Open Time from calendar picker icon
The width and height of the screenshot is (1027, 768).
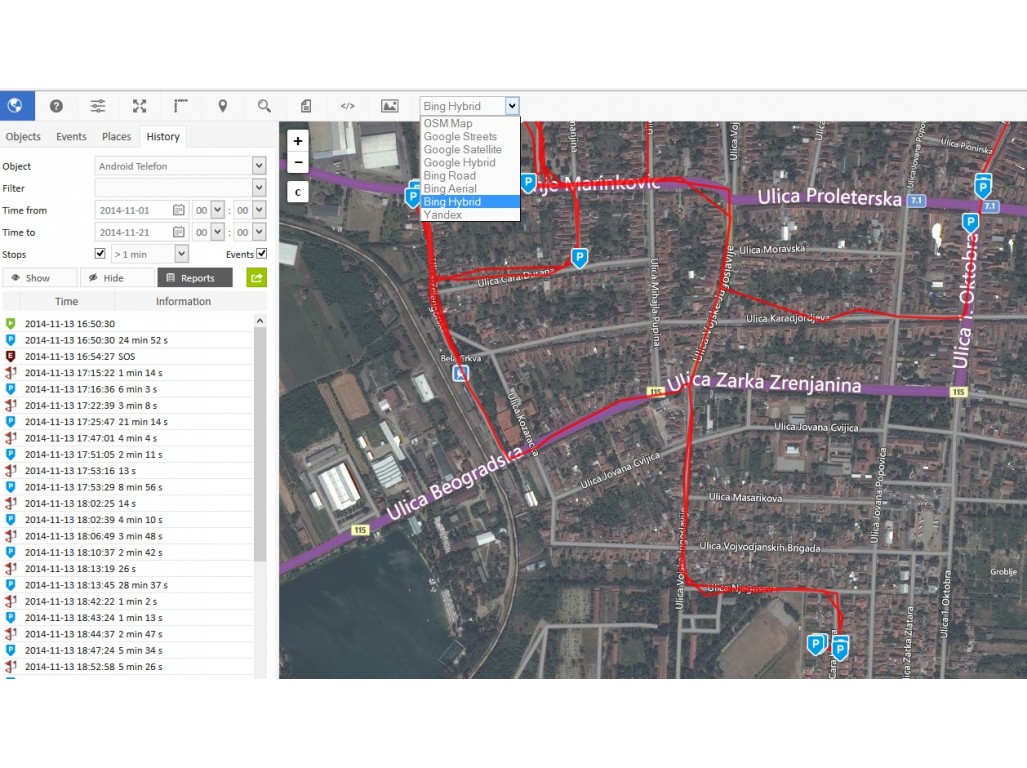point(178,210)
